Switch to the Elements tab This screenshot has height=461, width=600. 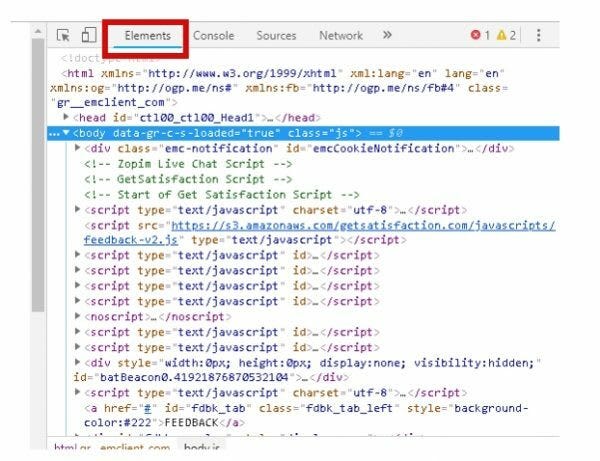click(147, 36)
